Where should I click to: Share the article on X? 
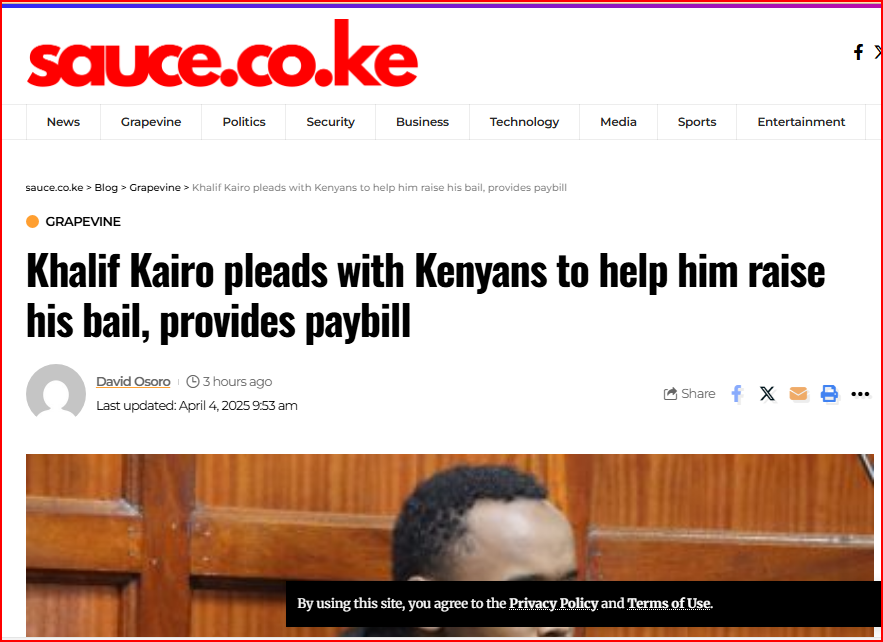[767, 394]
